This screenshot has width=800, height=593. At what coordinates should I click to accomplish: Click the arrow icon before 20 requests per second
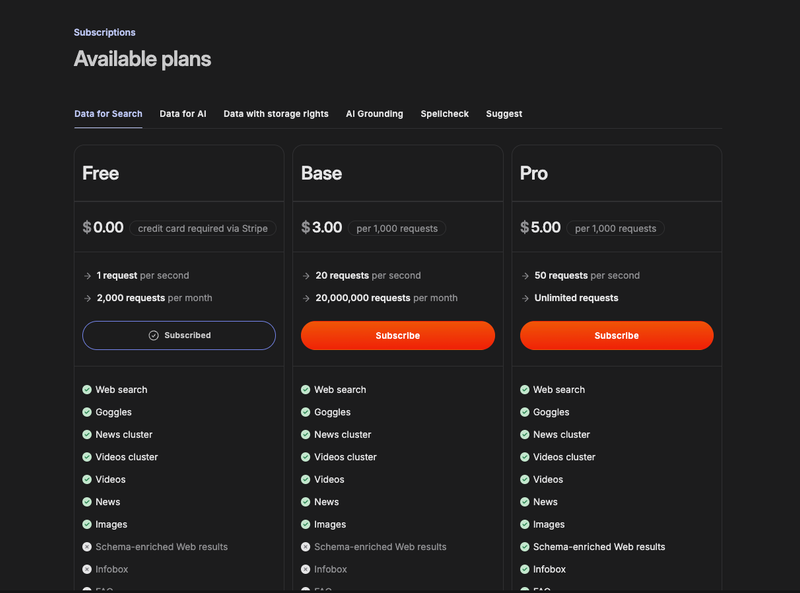point(307,275)
